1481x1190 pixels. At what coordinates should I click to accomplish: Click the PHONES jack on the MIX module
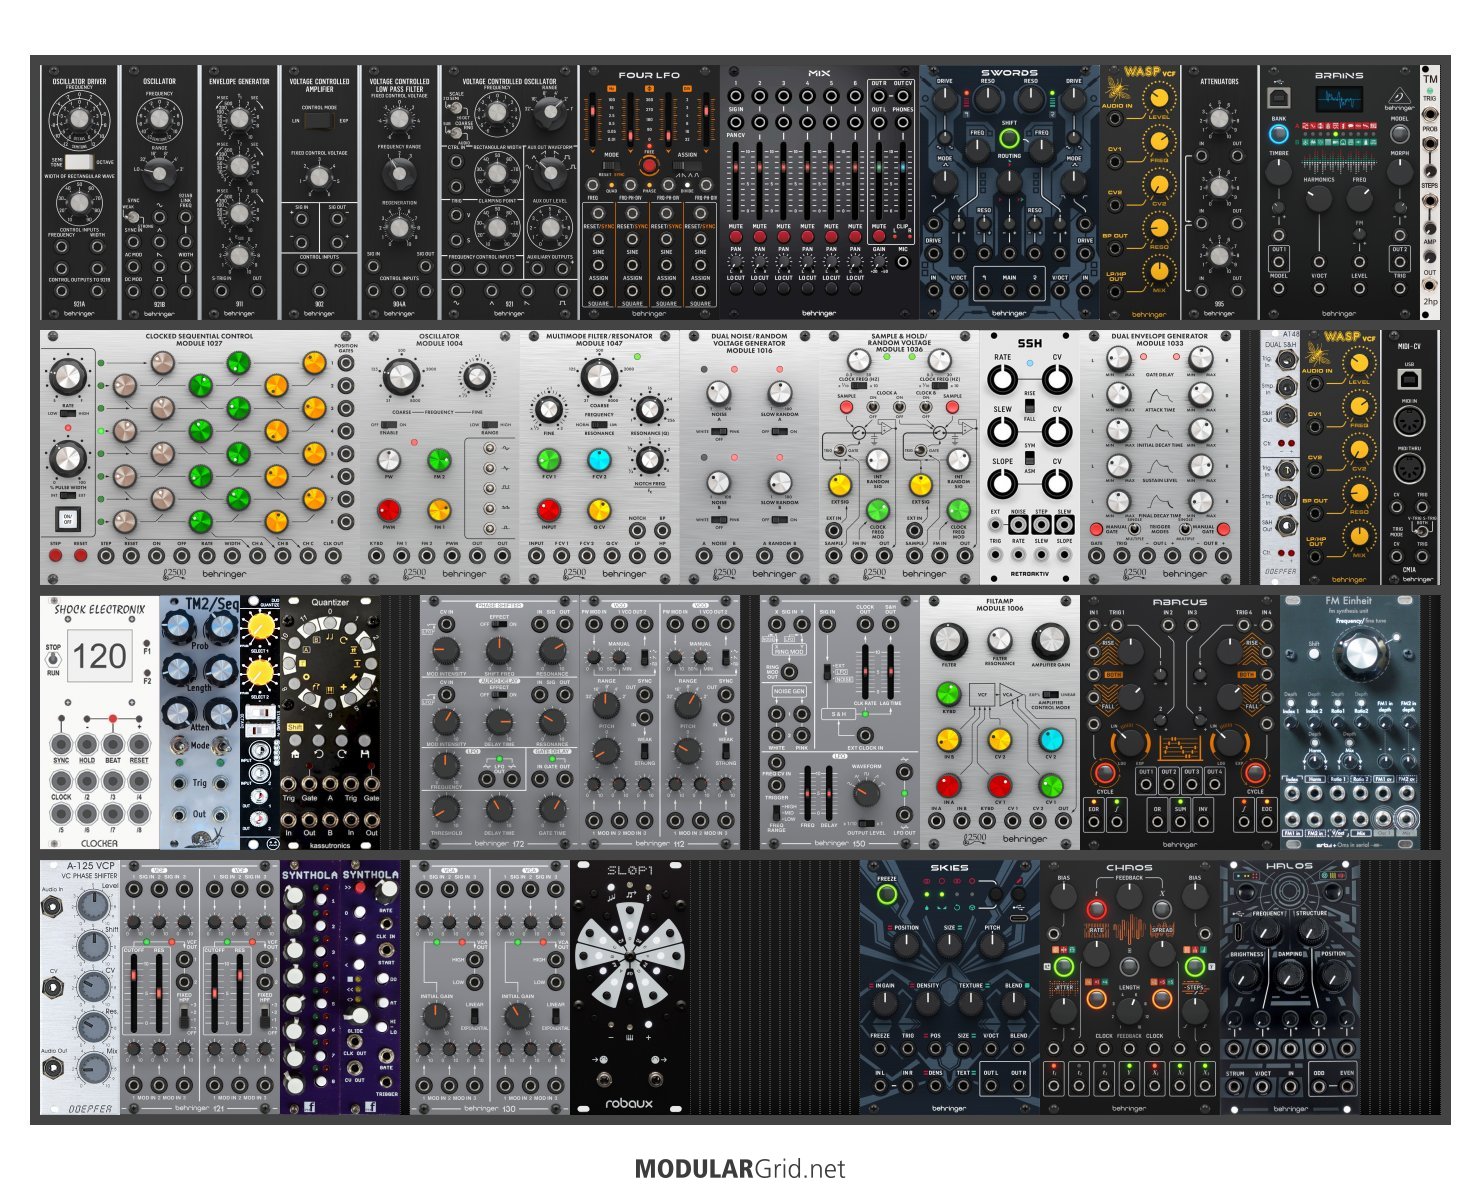click(903, 122)
